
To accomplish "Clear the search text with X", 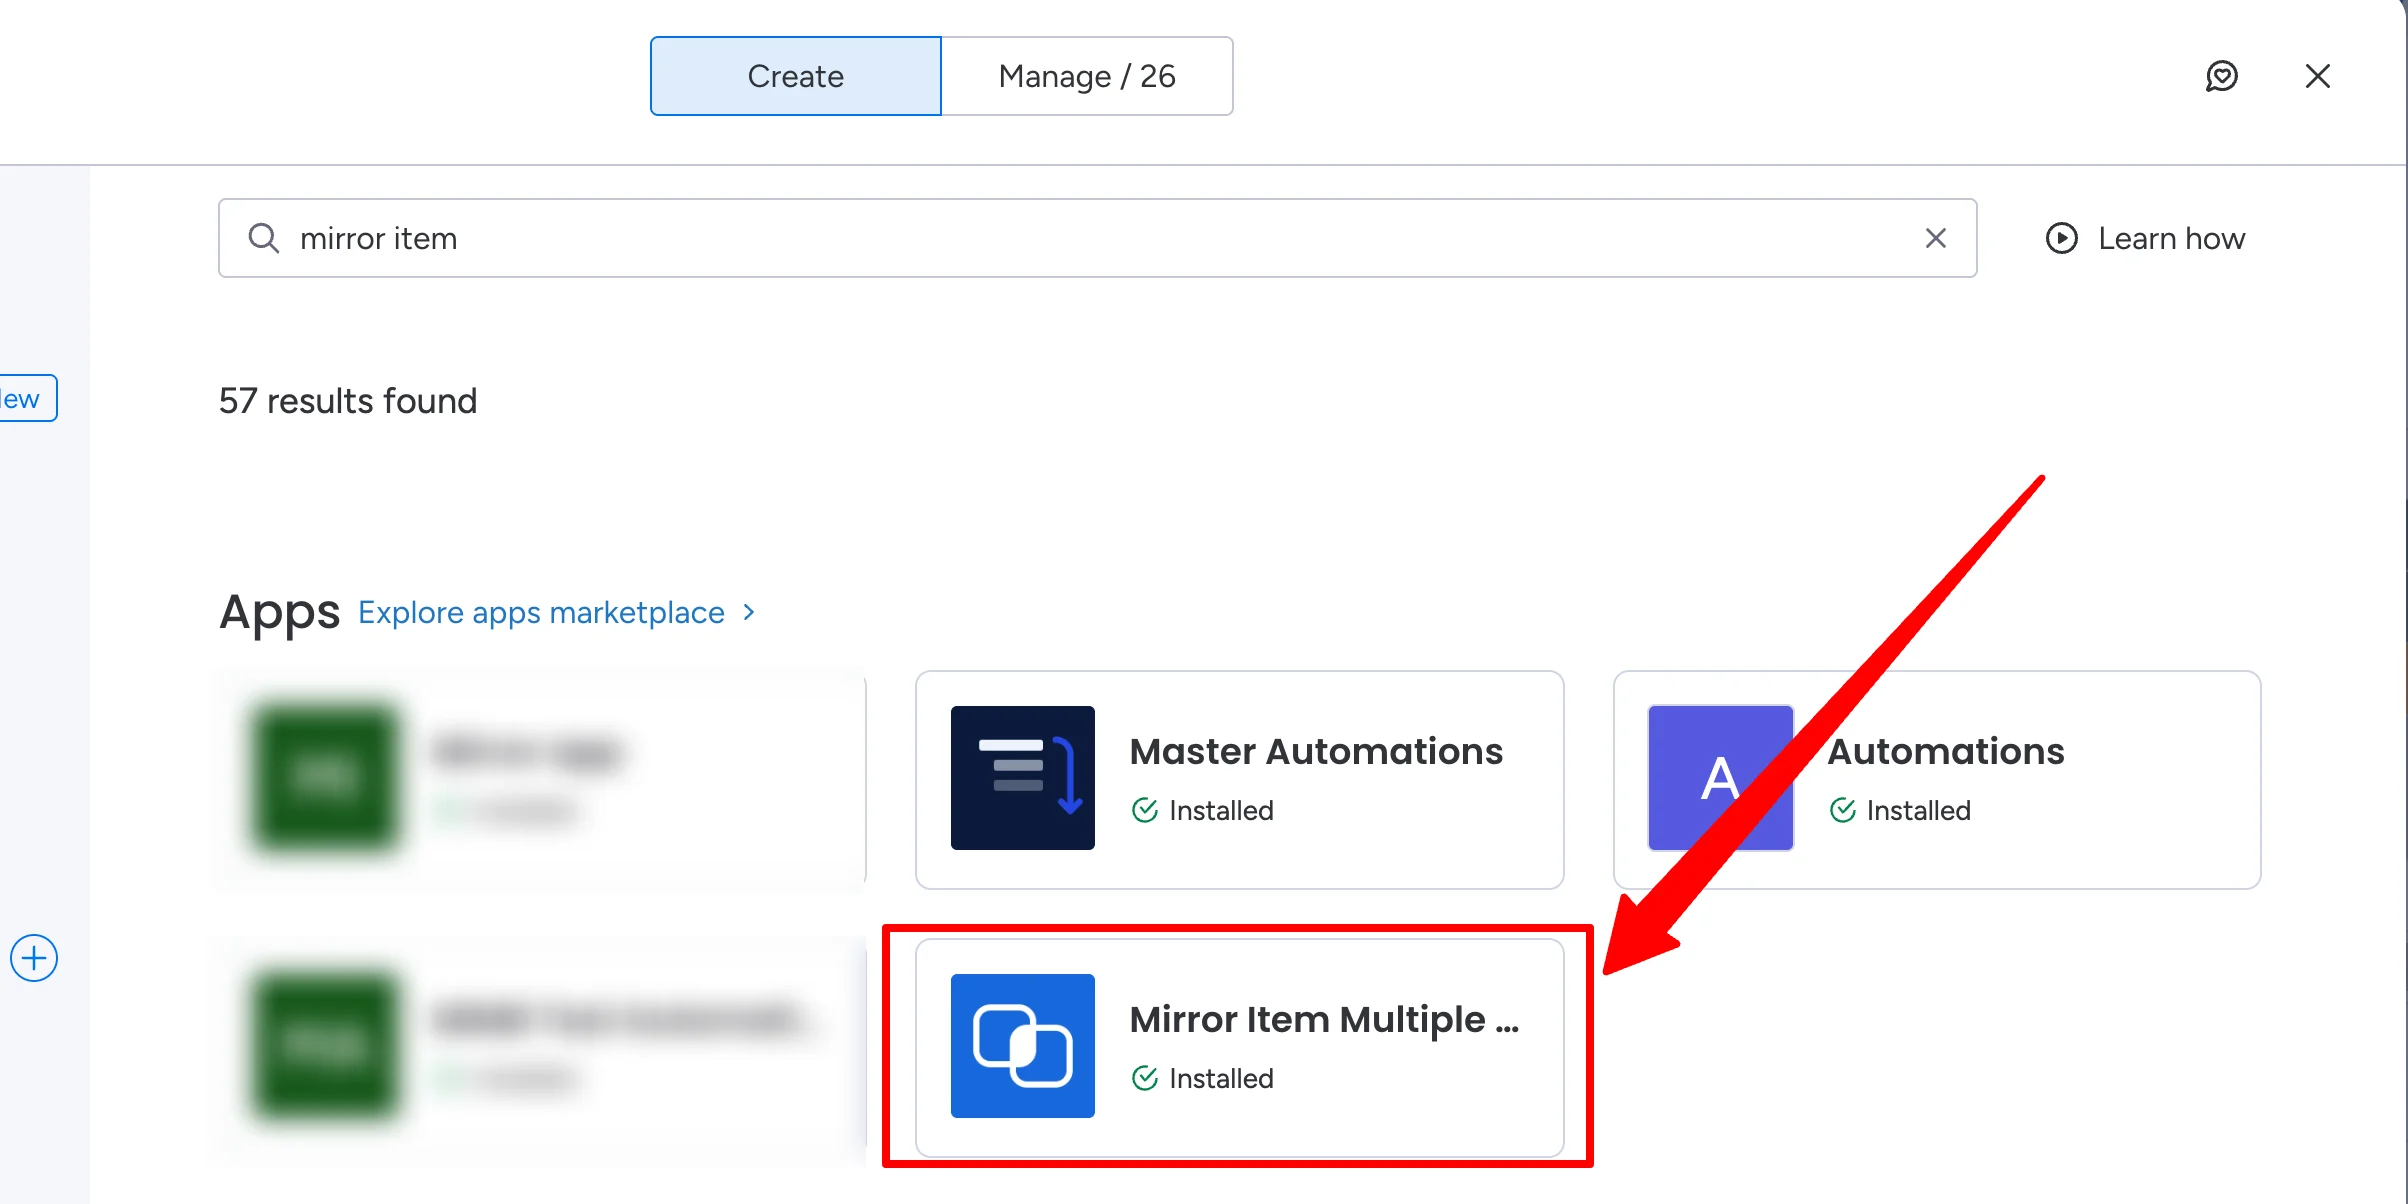I will click(x=1935, y=238).
